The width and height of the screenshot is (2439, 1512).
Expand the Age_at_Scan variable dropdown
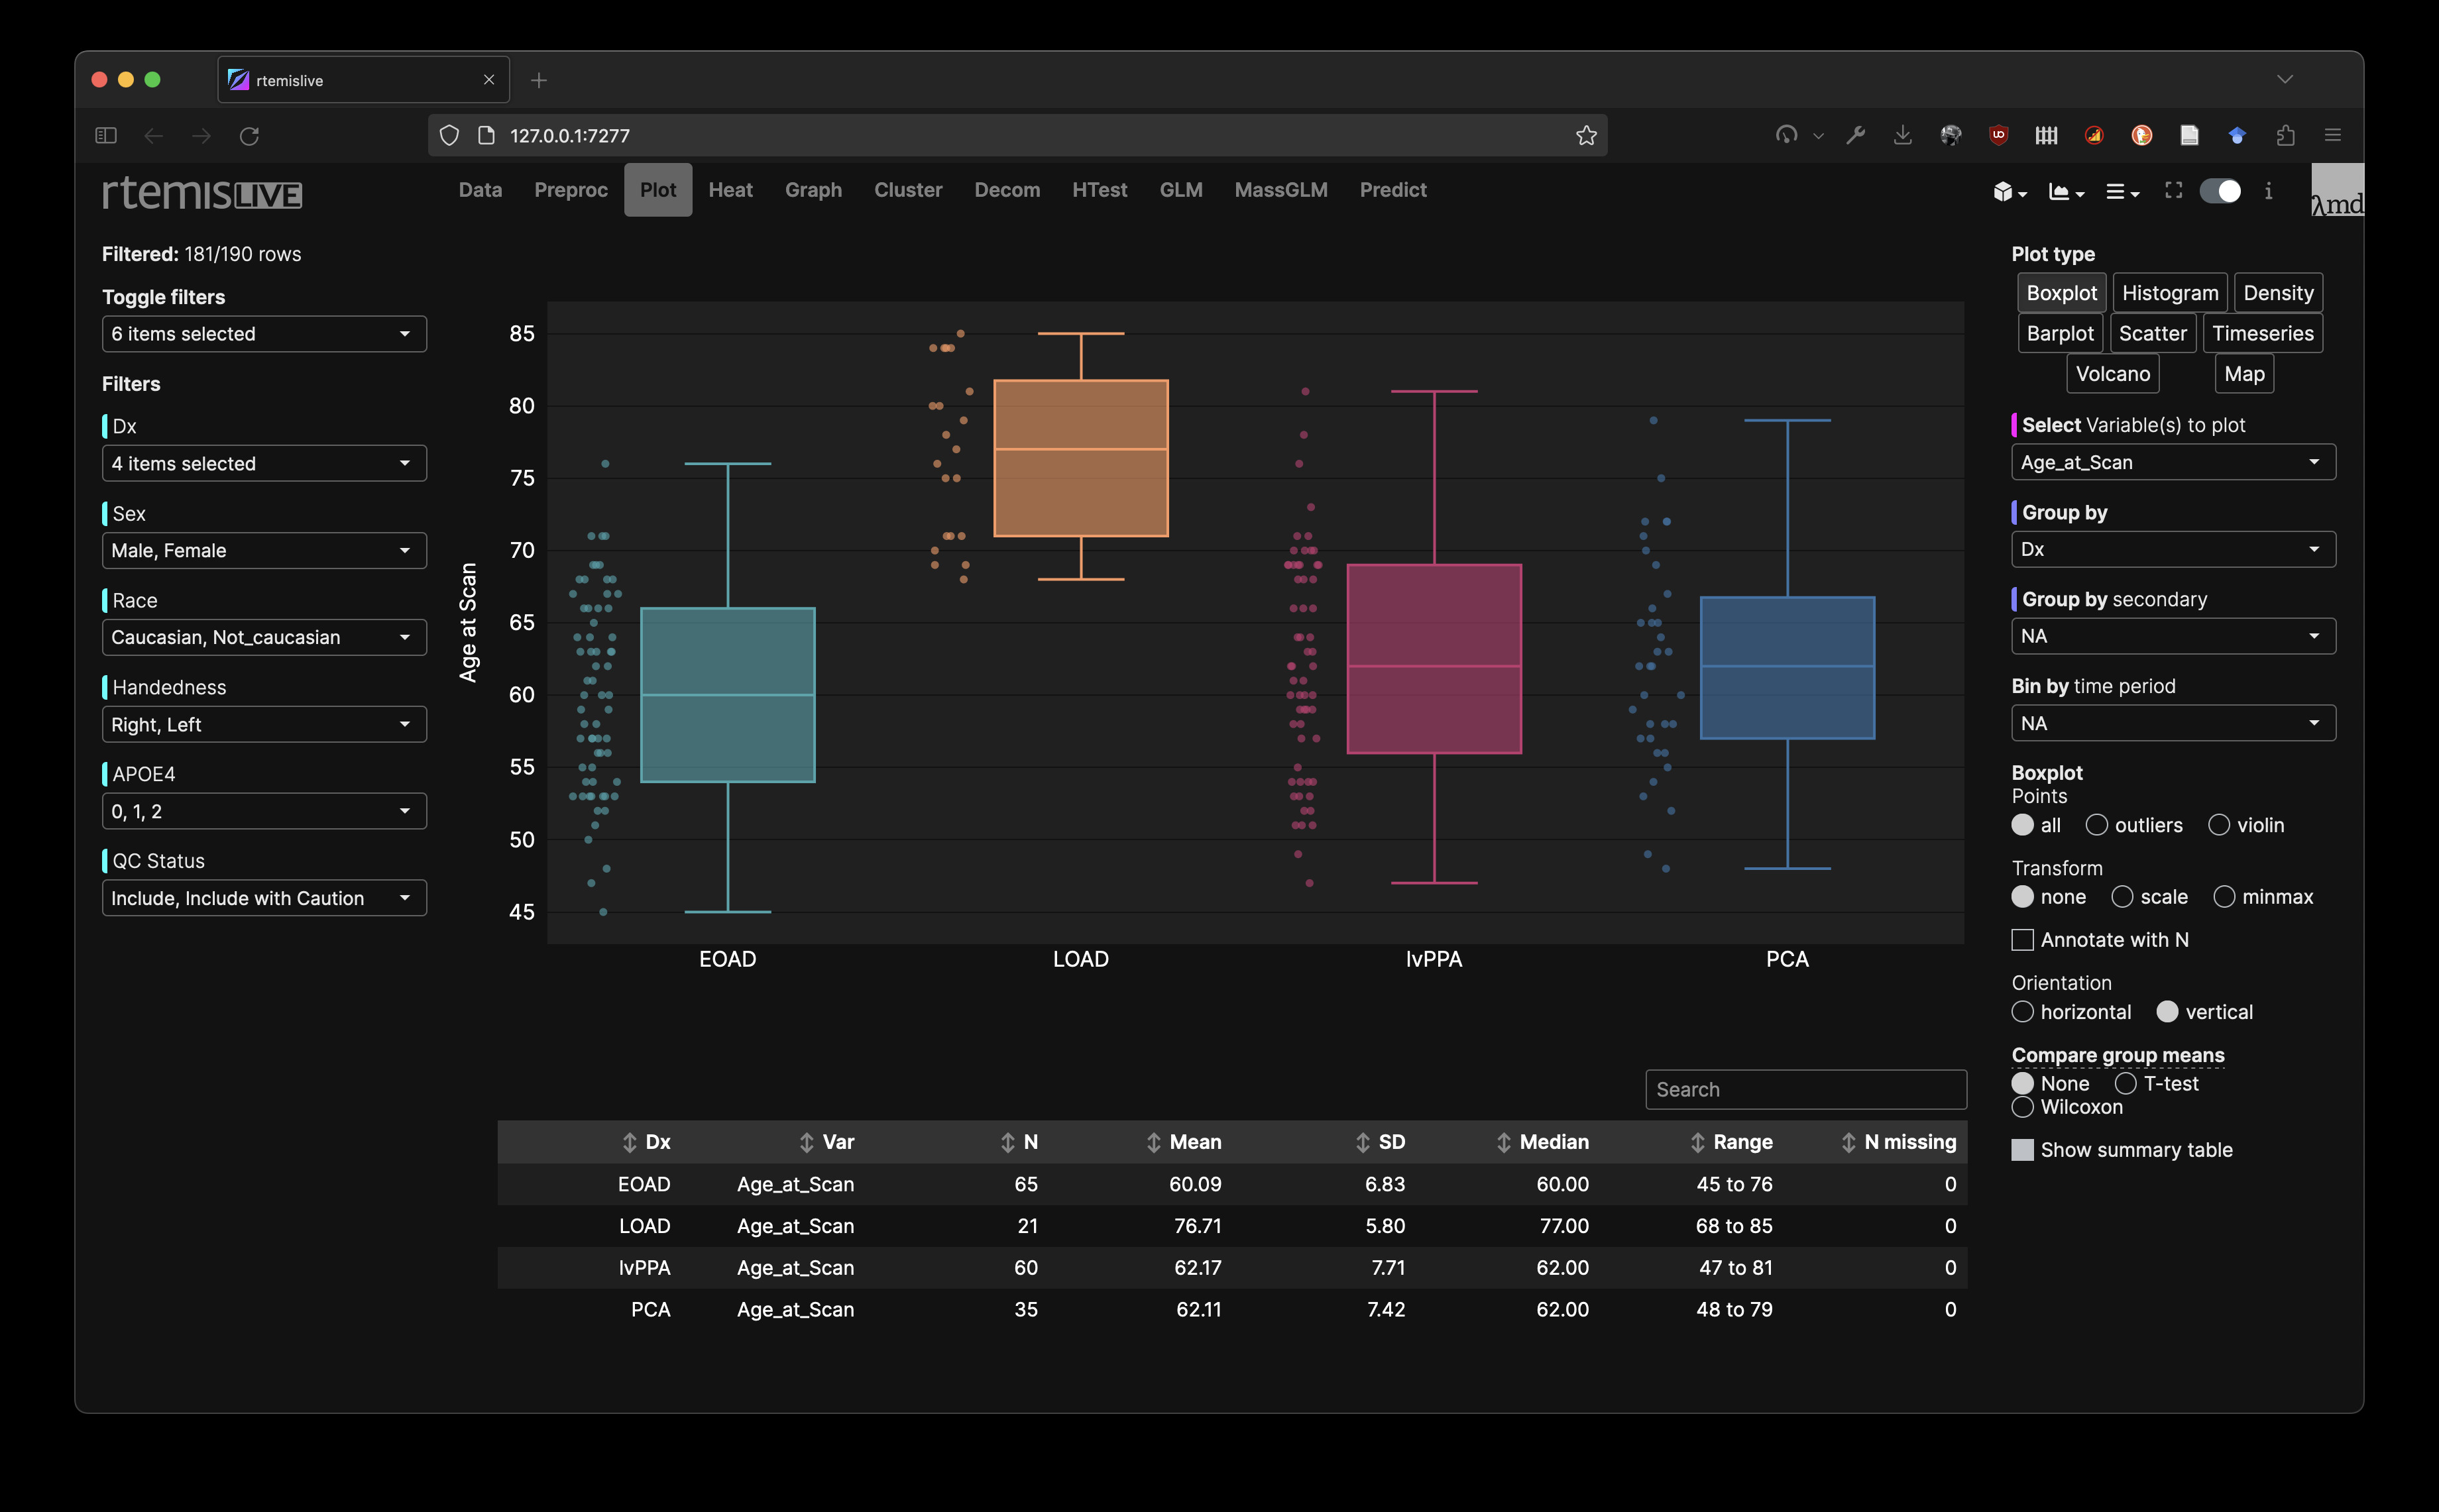point(2172,462)
